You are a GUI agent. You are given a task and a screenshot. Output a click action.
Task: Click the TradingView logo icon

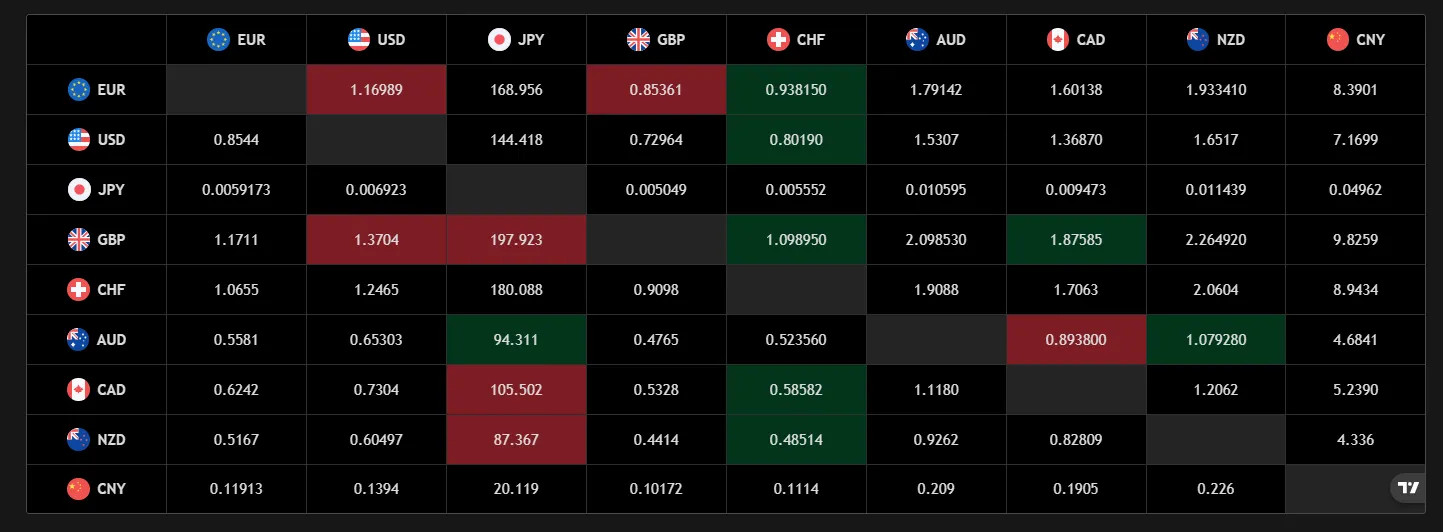point(1408,488)
